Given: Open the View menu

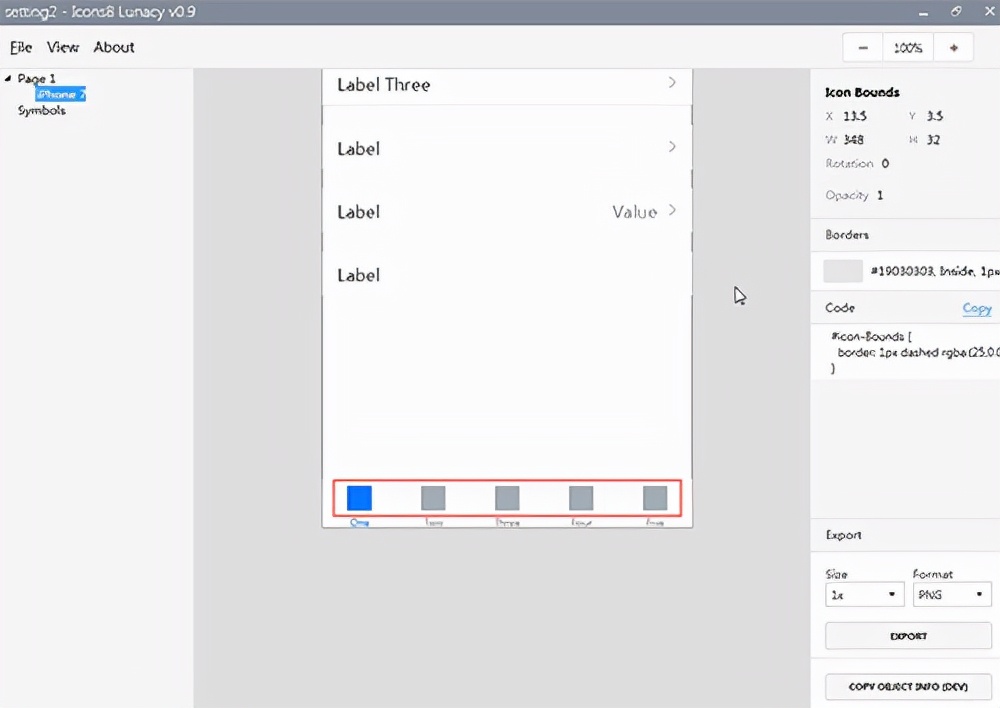Looking at the screenshot, I should [x=62, y=47].
